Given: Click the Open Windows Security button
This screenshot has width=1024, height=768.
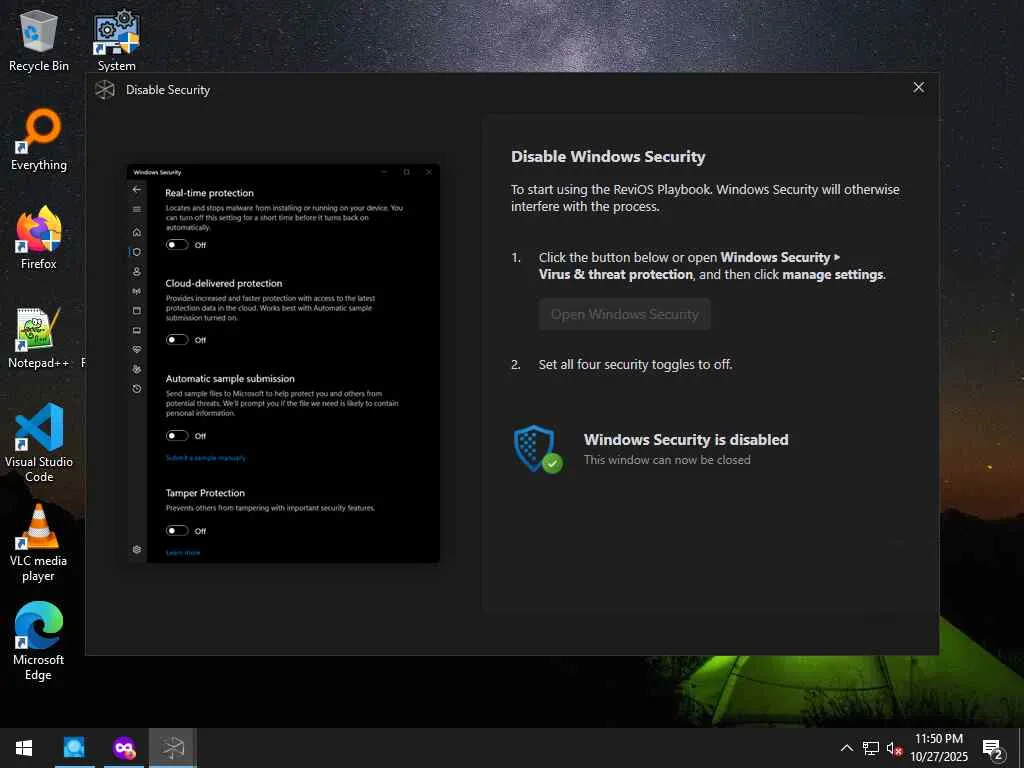Looking at the screenshot, I should coord(624,314).
